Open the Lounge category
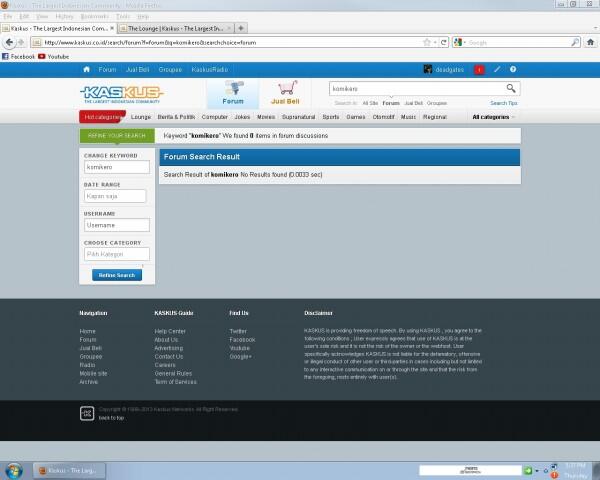600x480 pixels. coord(141,117)
